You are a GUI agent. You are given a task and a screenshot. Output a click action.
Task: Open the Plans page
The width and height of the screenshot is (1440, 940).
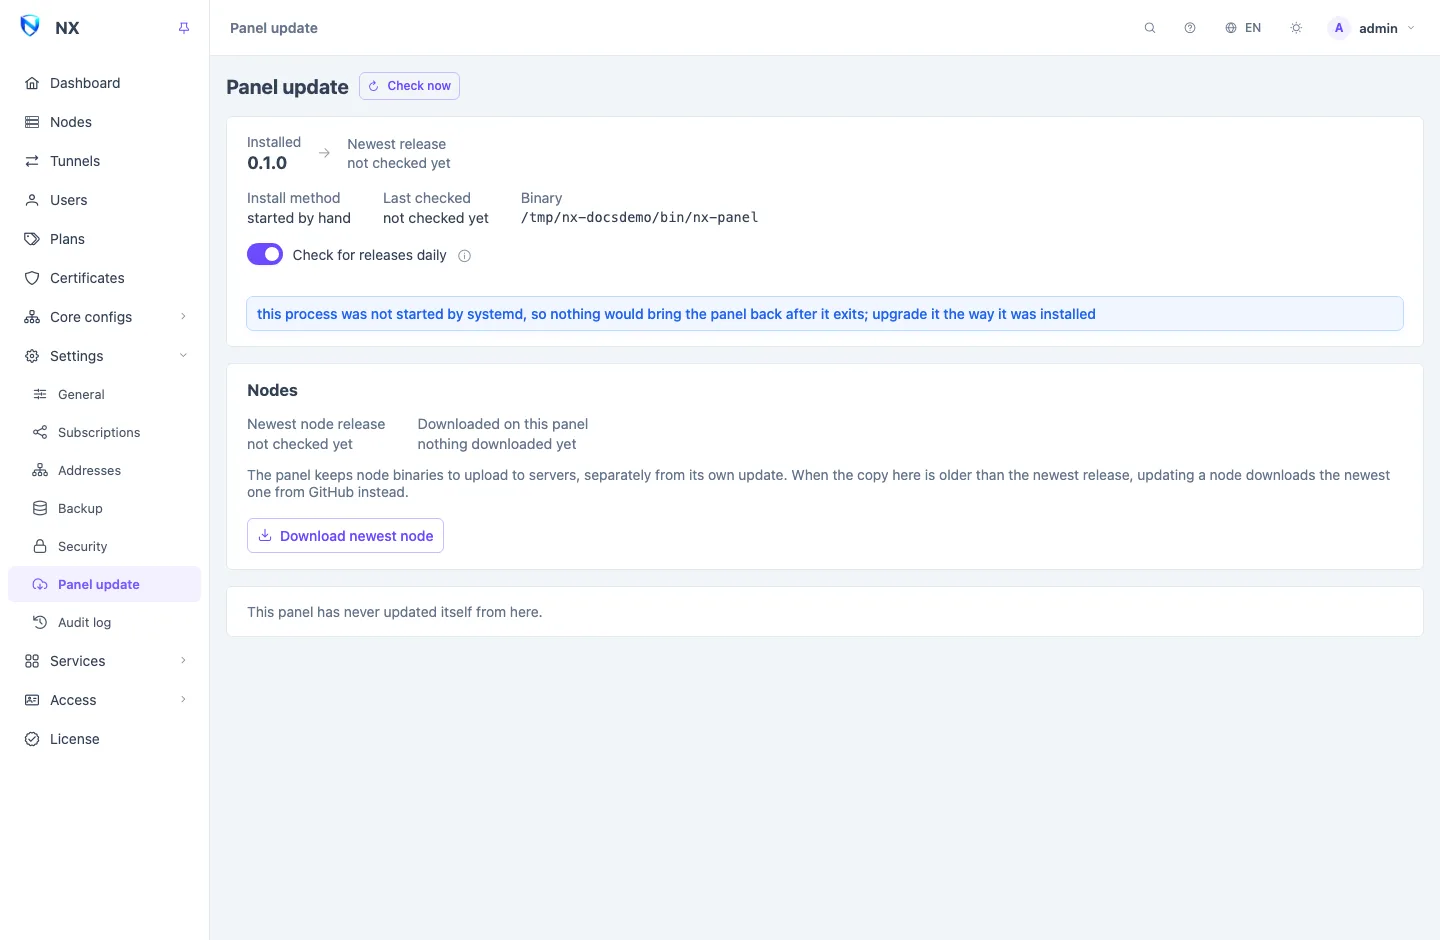tap(104, 239)
